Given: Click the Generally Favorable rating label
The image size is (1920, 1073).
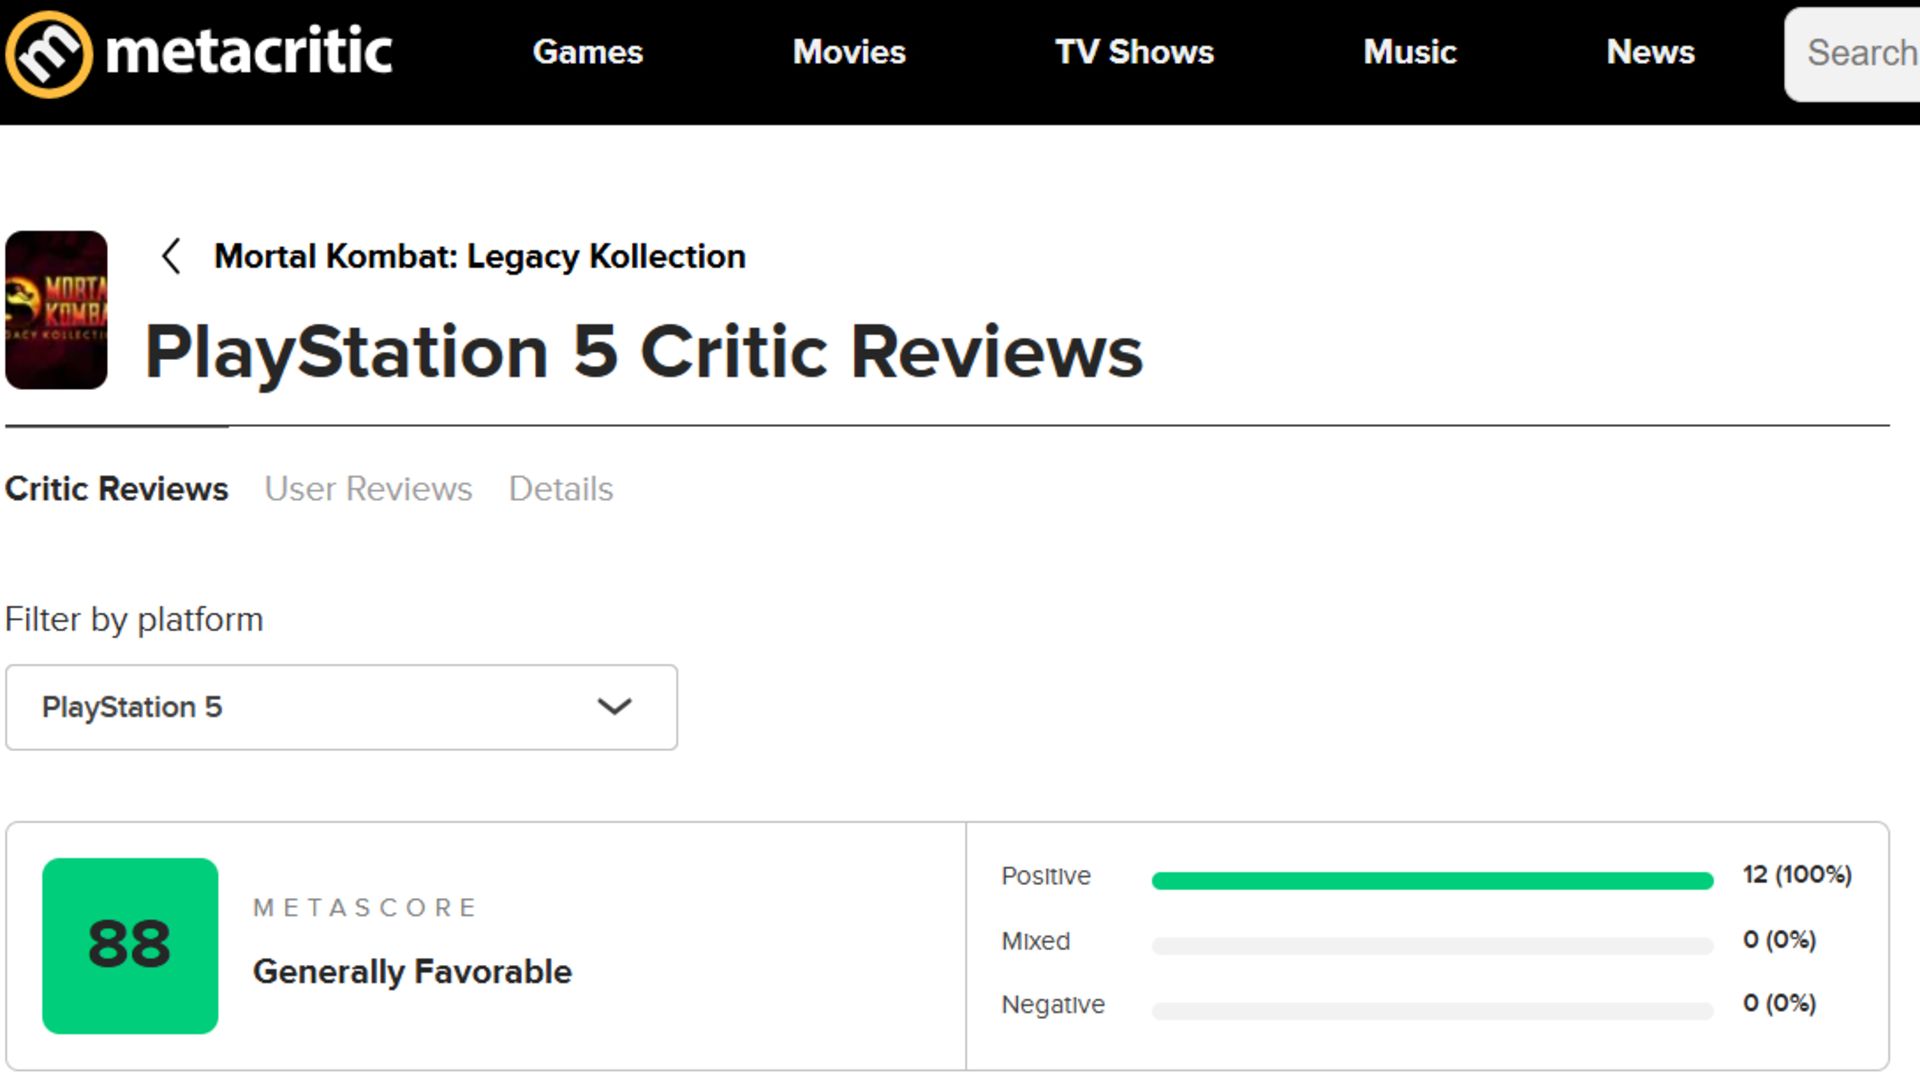Looking at the screenshot, I should click(x=412, y=970).
